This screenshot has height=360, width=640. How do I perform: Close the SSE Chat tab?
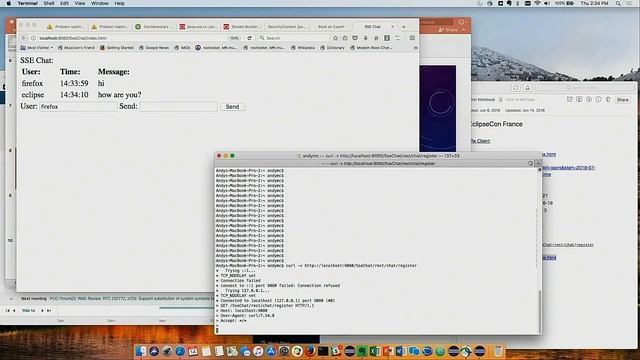pos(393,27)
